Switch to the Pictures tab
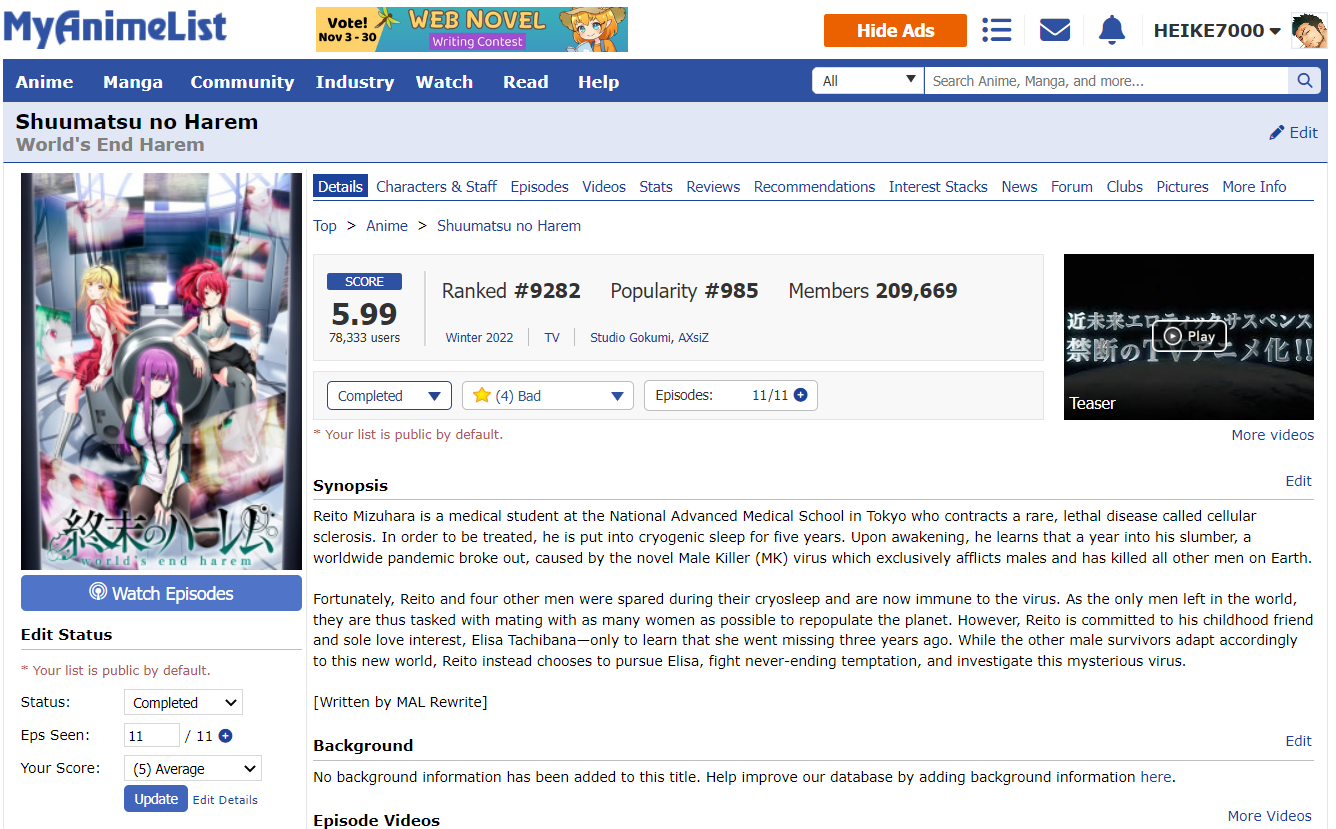 tap(1182, 186)
